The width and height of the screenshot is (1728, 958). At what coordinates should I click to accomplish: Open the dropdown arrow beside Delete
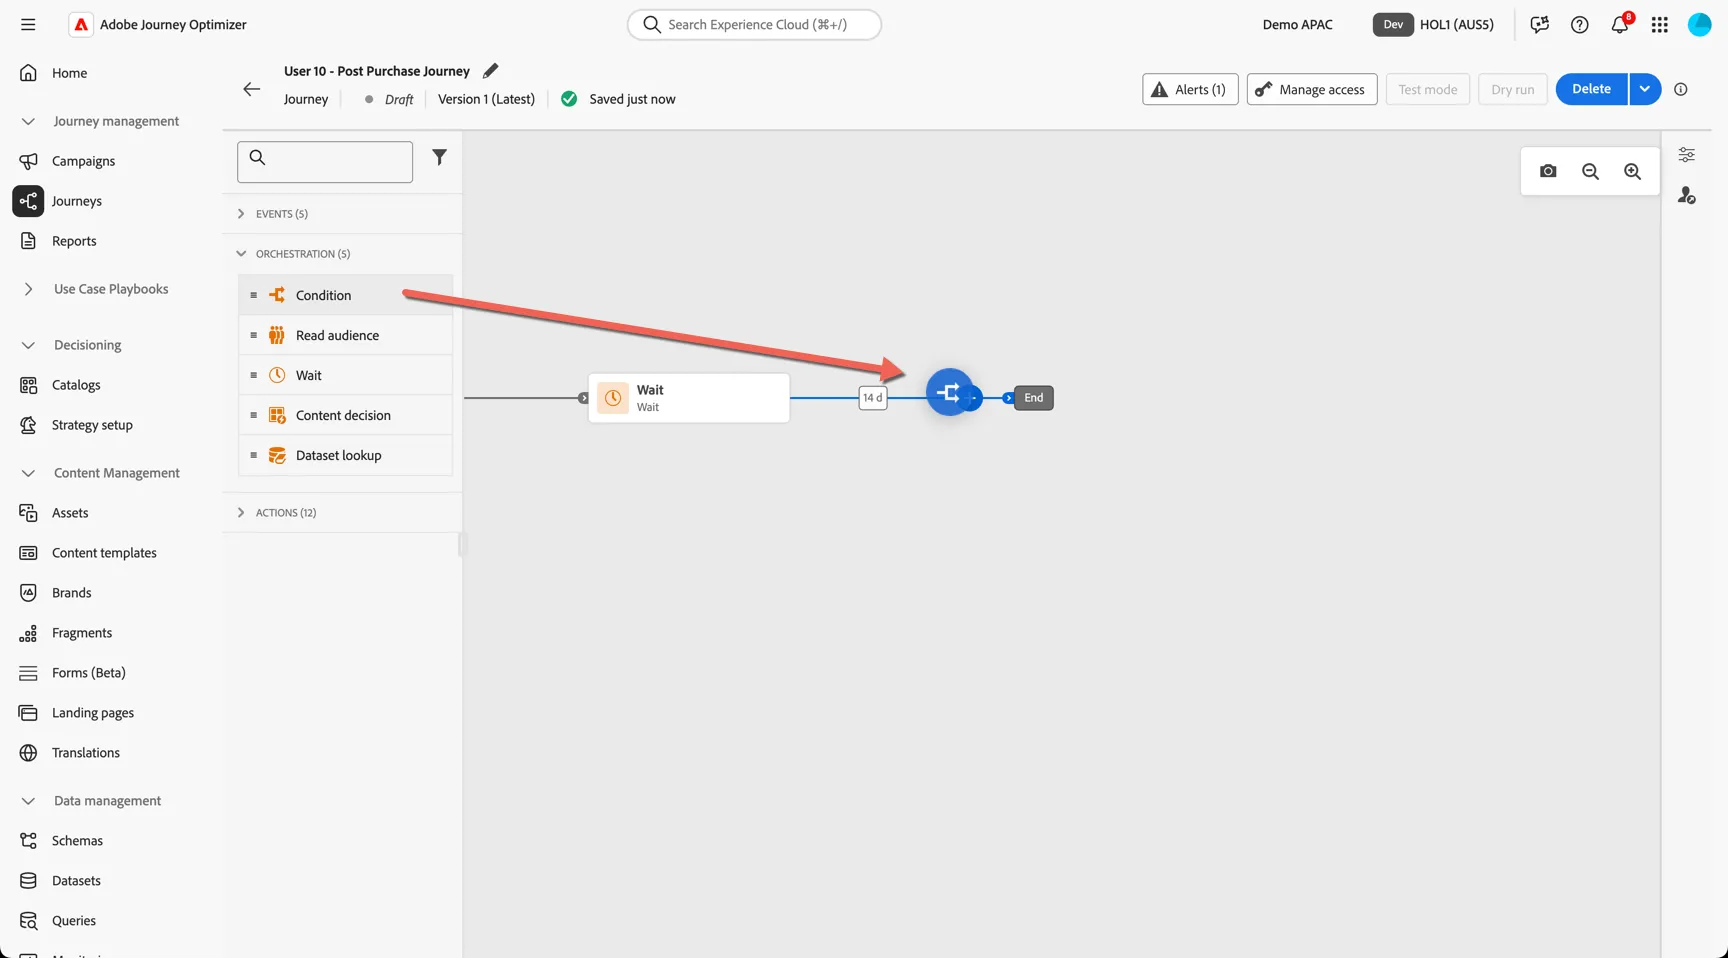pos(1645,89)
